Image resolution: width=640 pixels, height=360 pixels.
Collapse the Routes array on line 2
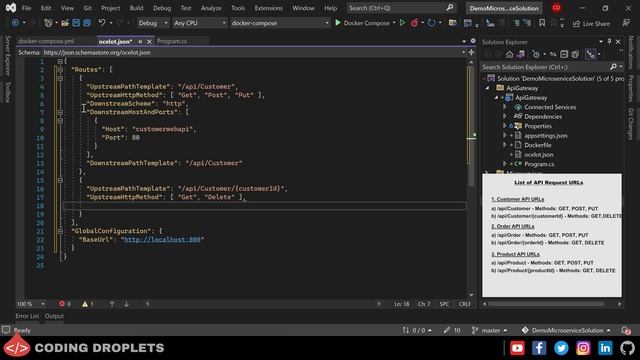[x=60, y=70]
